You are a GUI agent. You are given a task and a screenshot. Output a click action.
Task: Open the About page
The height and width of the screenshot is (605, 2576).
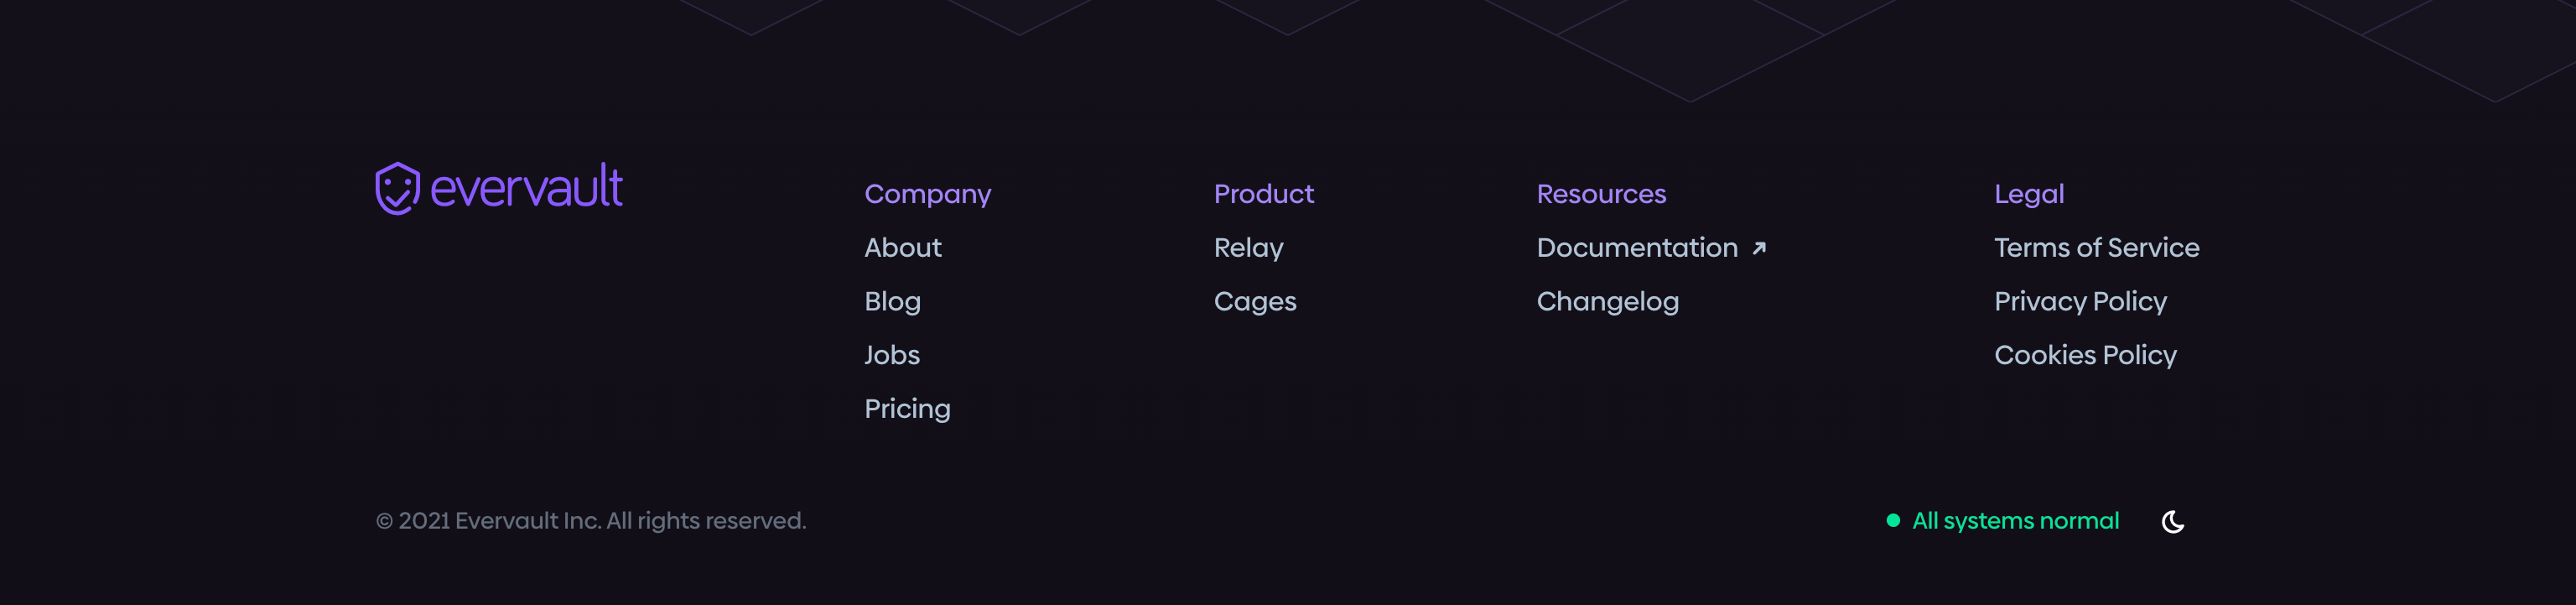(x=902, y=248)
